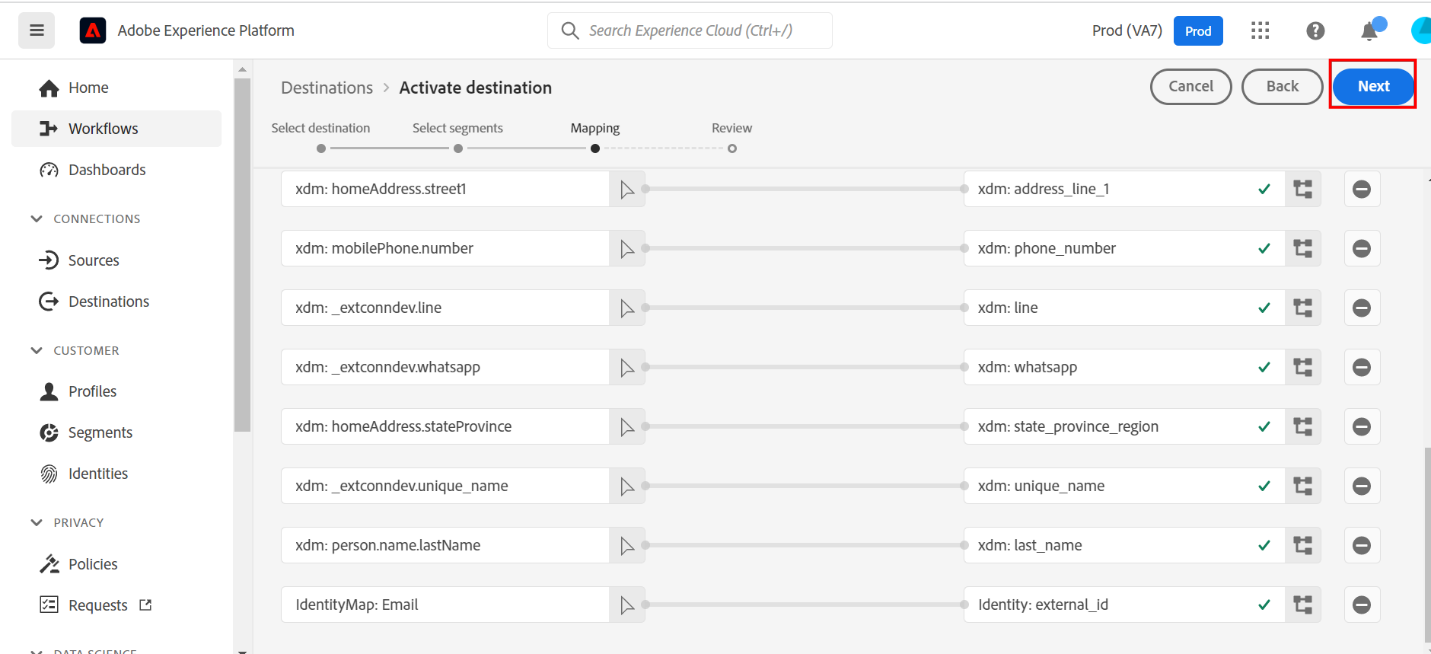Go to Segments in the sidebar
1431x654 pixels.
click(x=100, y=433)
